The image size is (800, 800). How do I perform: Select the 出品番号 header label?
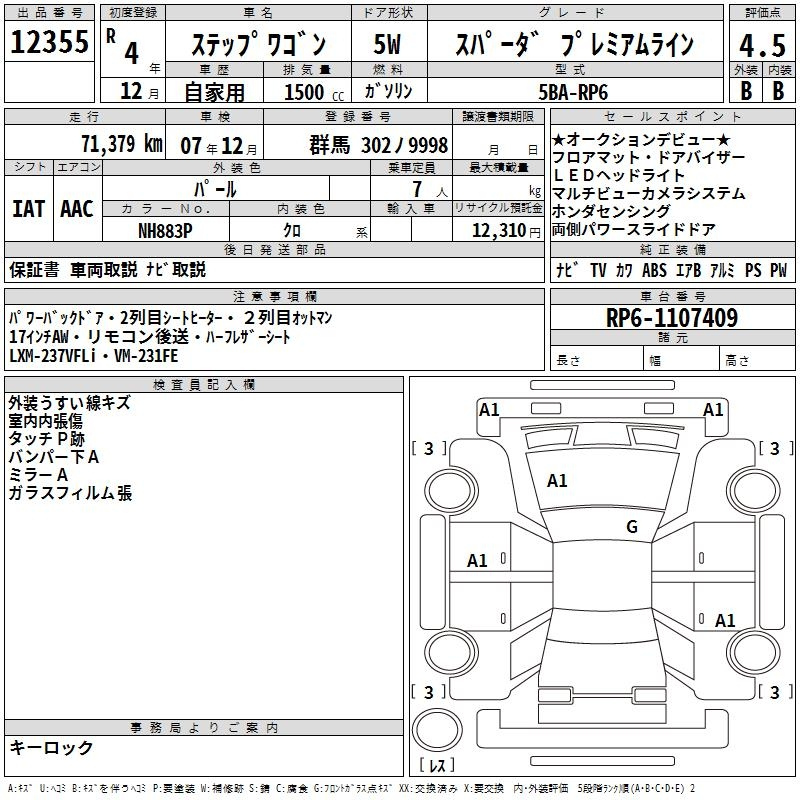[49, 13]
